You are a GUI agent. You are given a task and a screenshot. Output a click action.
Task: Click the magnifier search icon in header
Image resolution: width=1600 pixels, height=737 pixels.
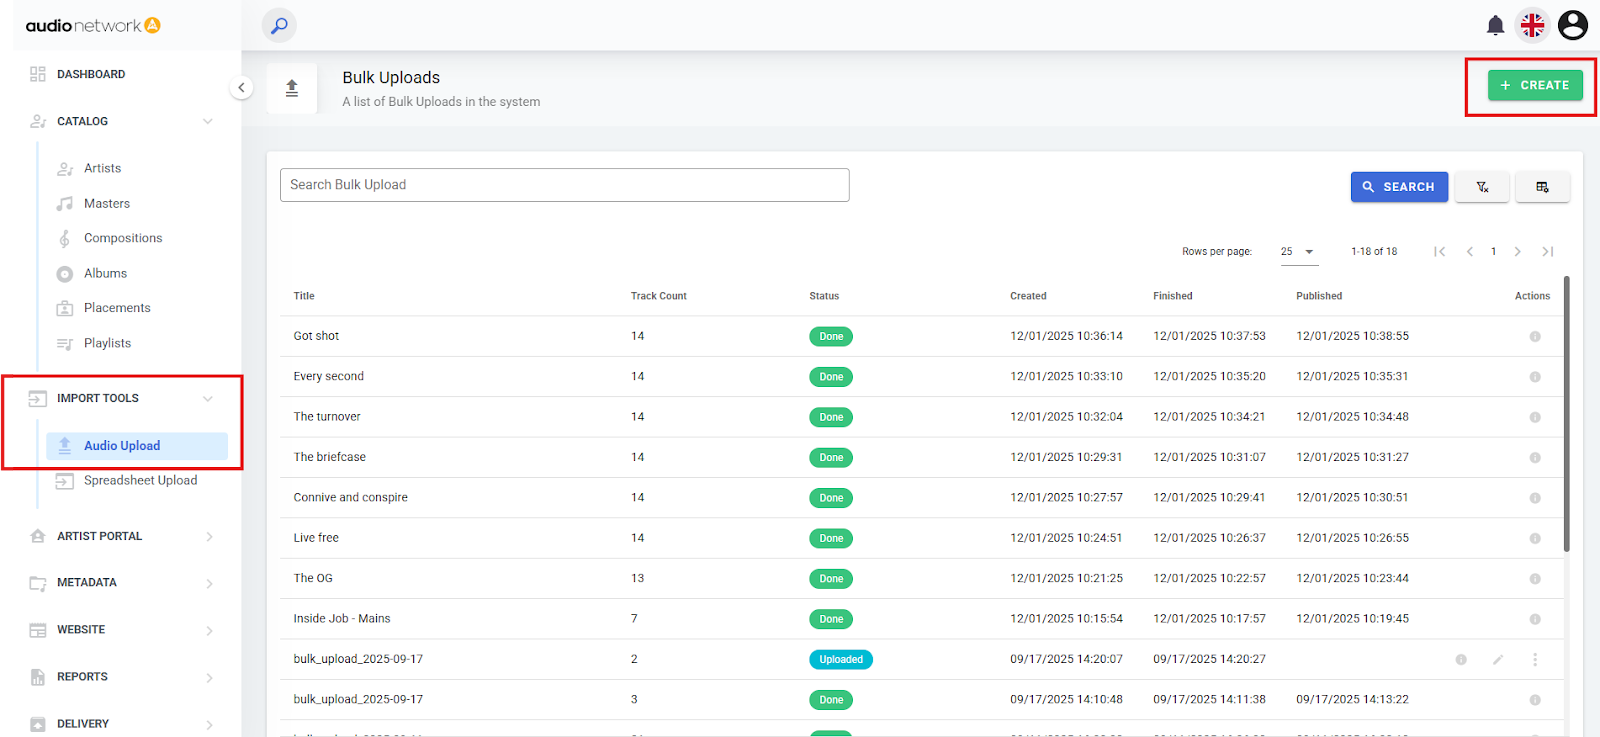pos(279,25)
